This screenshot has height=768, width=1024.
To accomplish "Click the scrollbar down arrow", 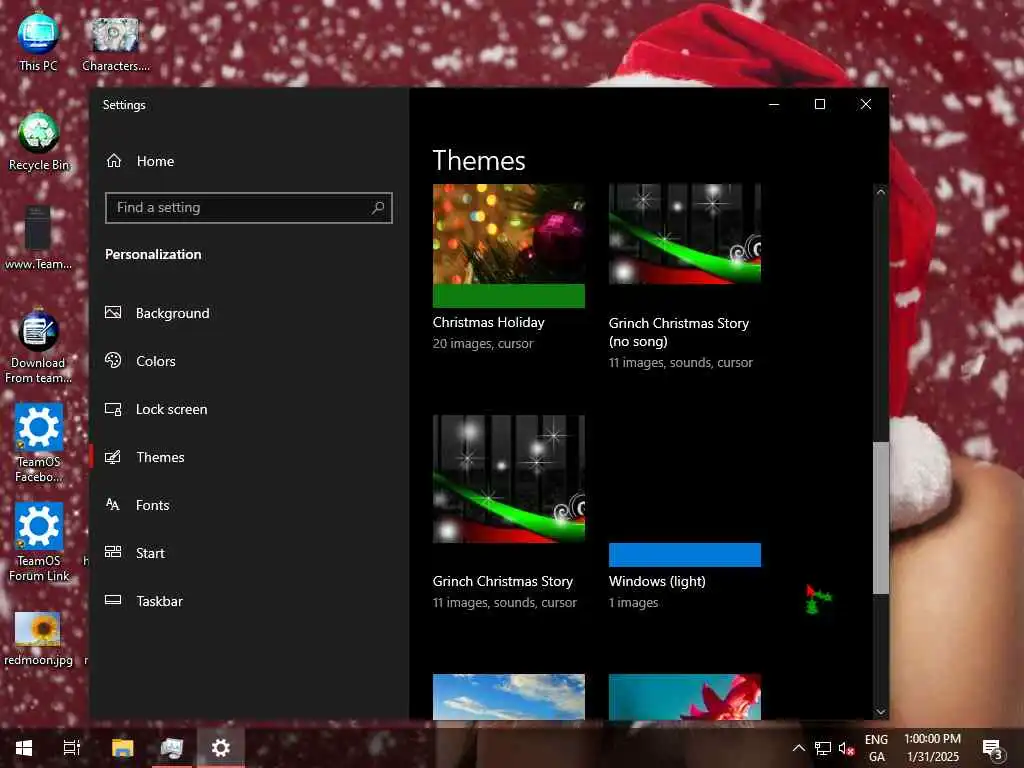I will coord(880,712).
